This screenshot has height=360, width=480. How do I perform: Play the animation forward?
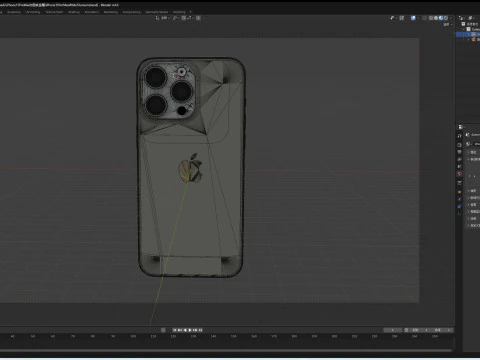point(190,330)
